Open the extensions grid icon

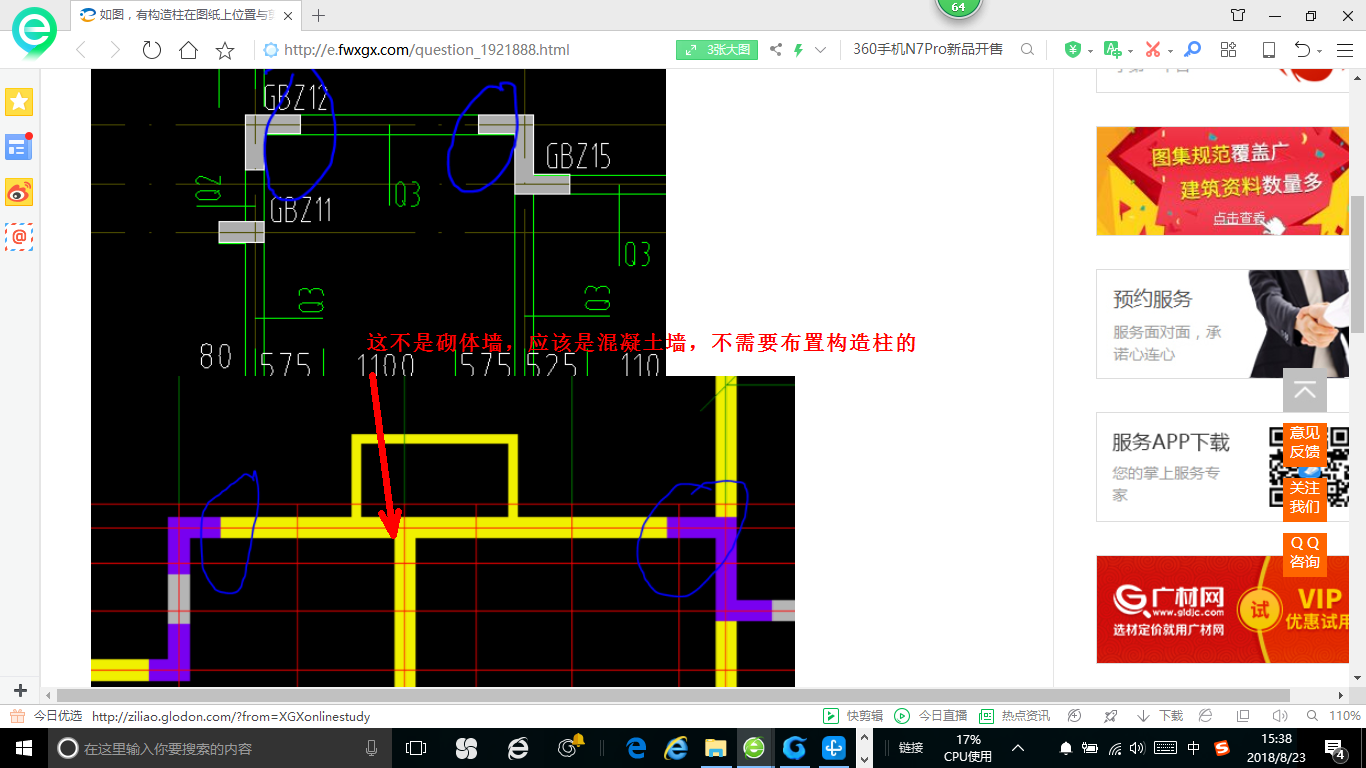[1229, 49]
